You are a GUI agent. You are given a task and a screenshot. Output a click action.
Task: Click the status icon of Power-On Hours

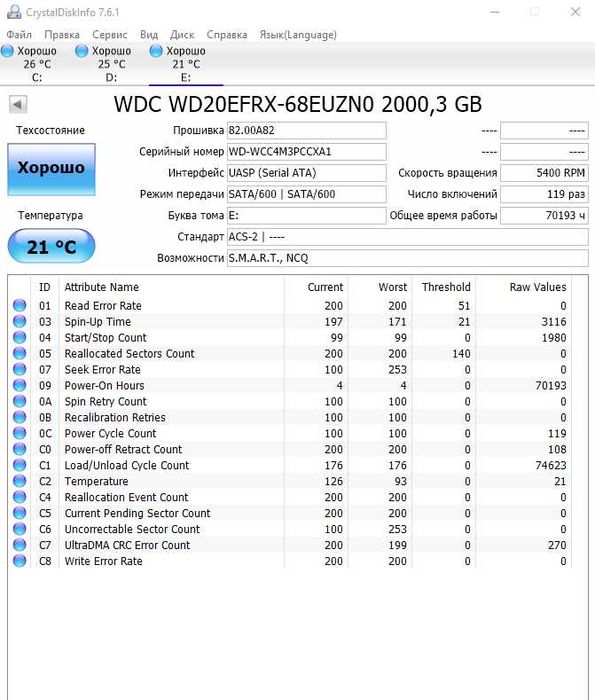click(20, 385)
